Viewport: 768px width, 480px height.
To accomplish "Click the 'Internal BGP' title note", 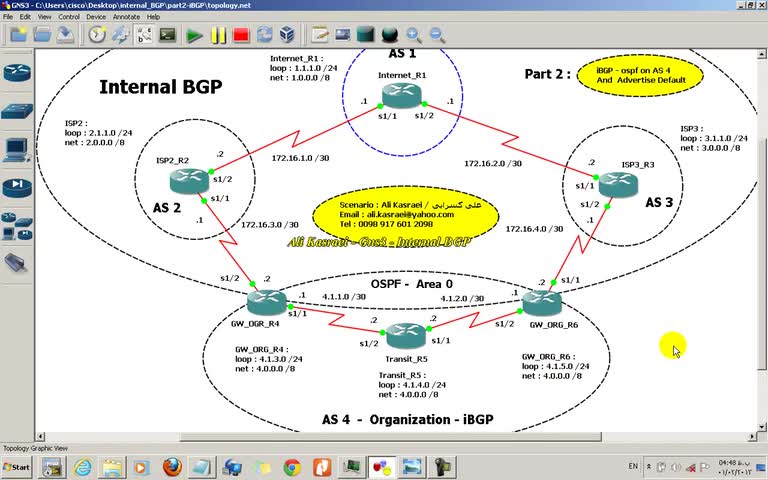I will 161,87.
